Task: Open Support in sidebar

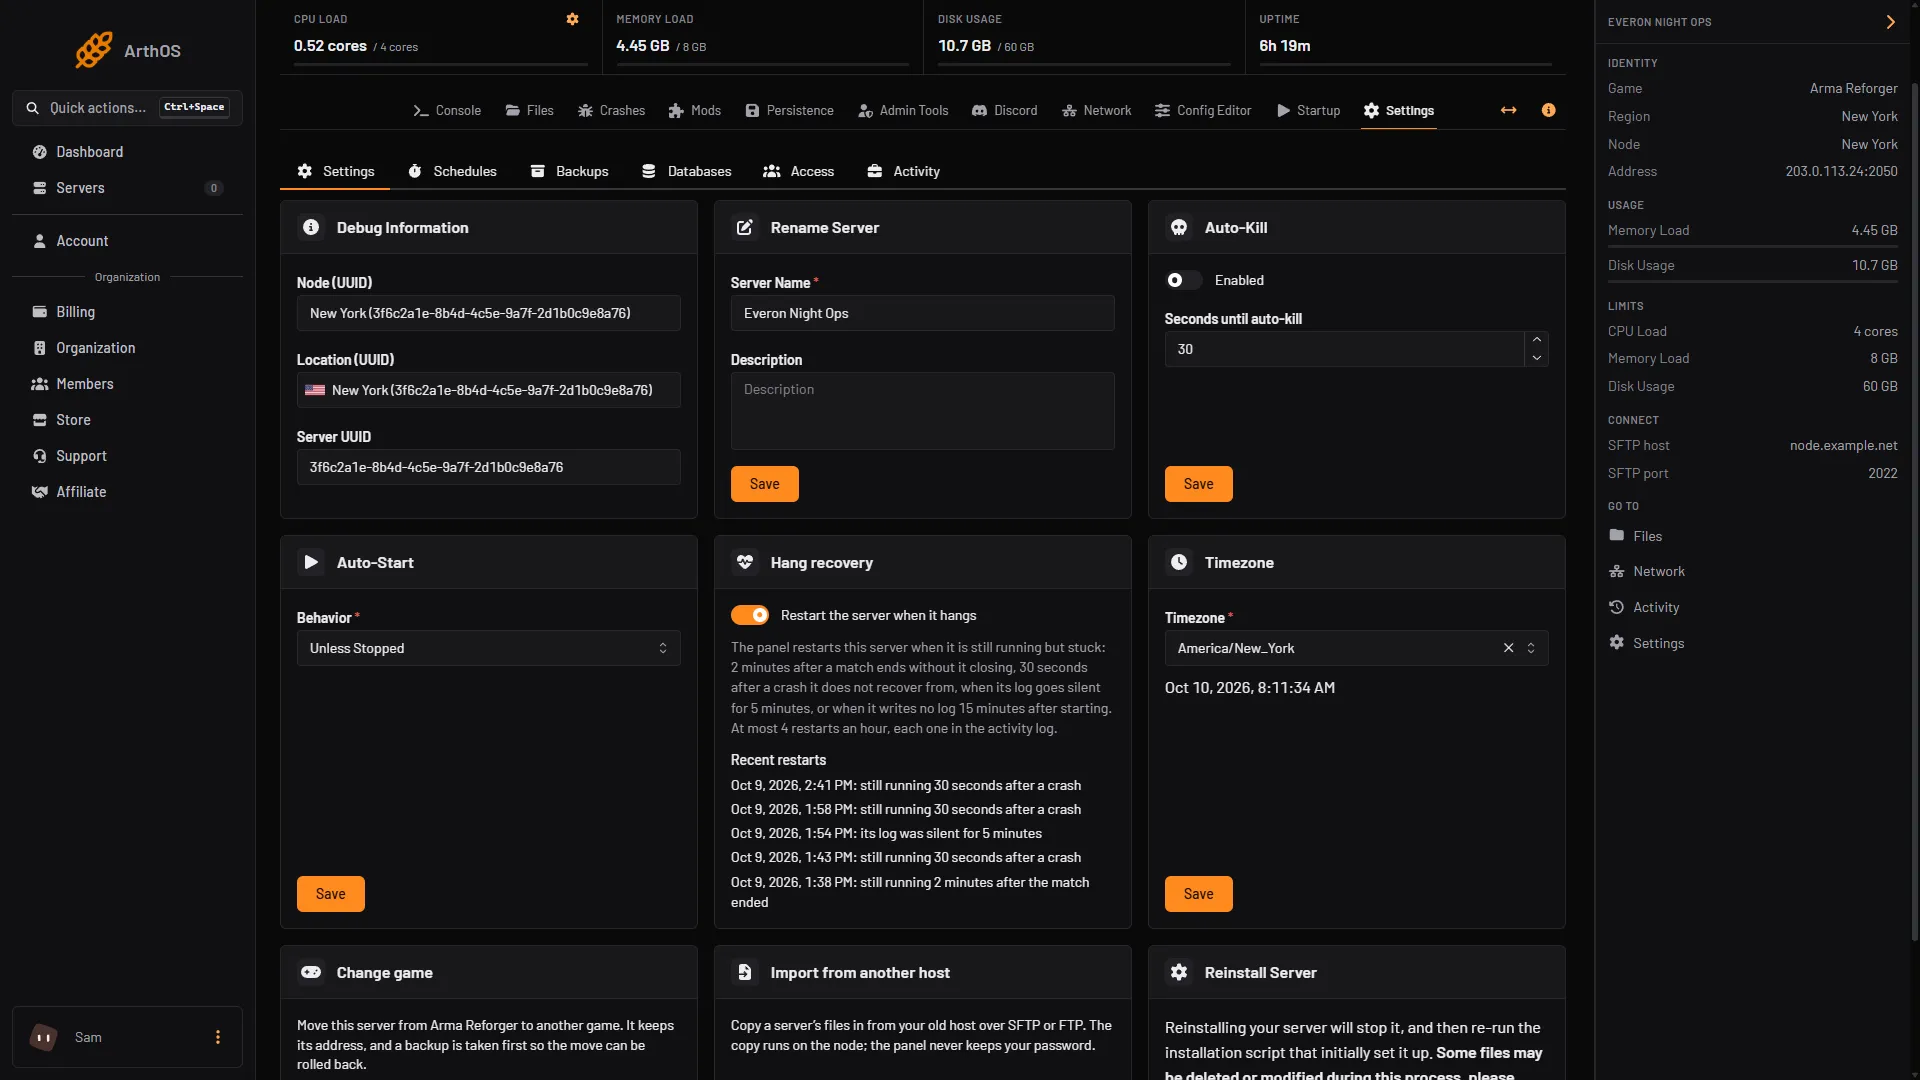Action: (127, 456)
